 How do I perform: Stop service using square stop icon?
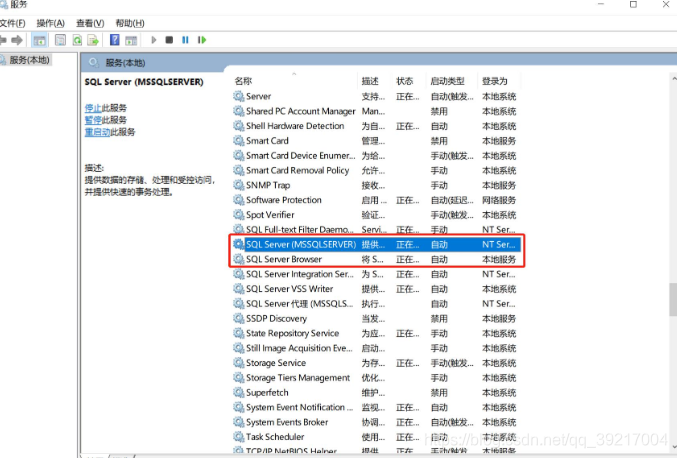[x=169, y=40]
